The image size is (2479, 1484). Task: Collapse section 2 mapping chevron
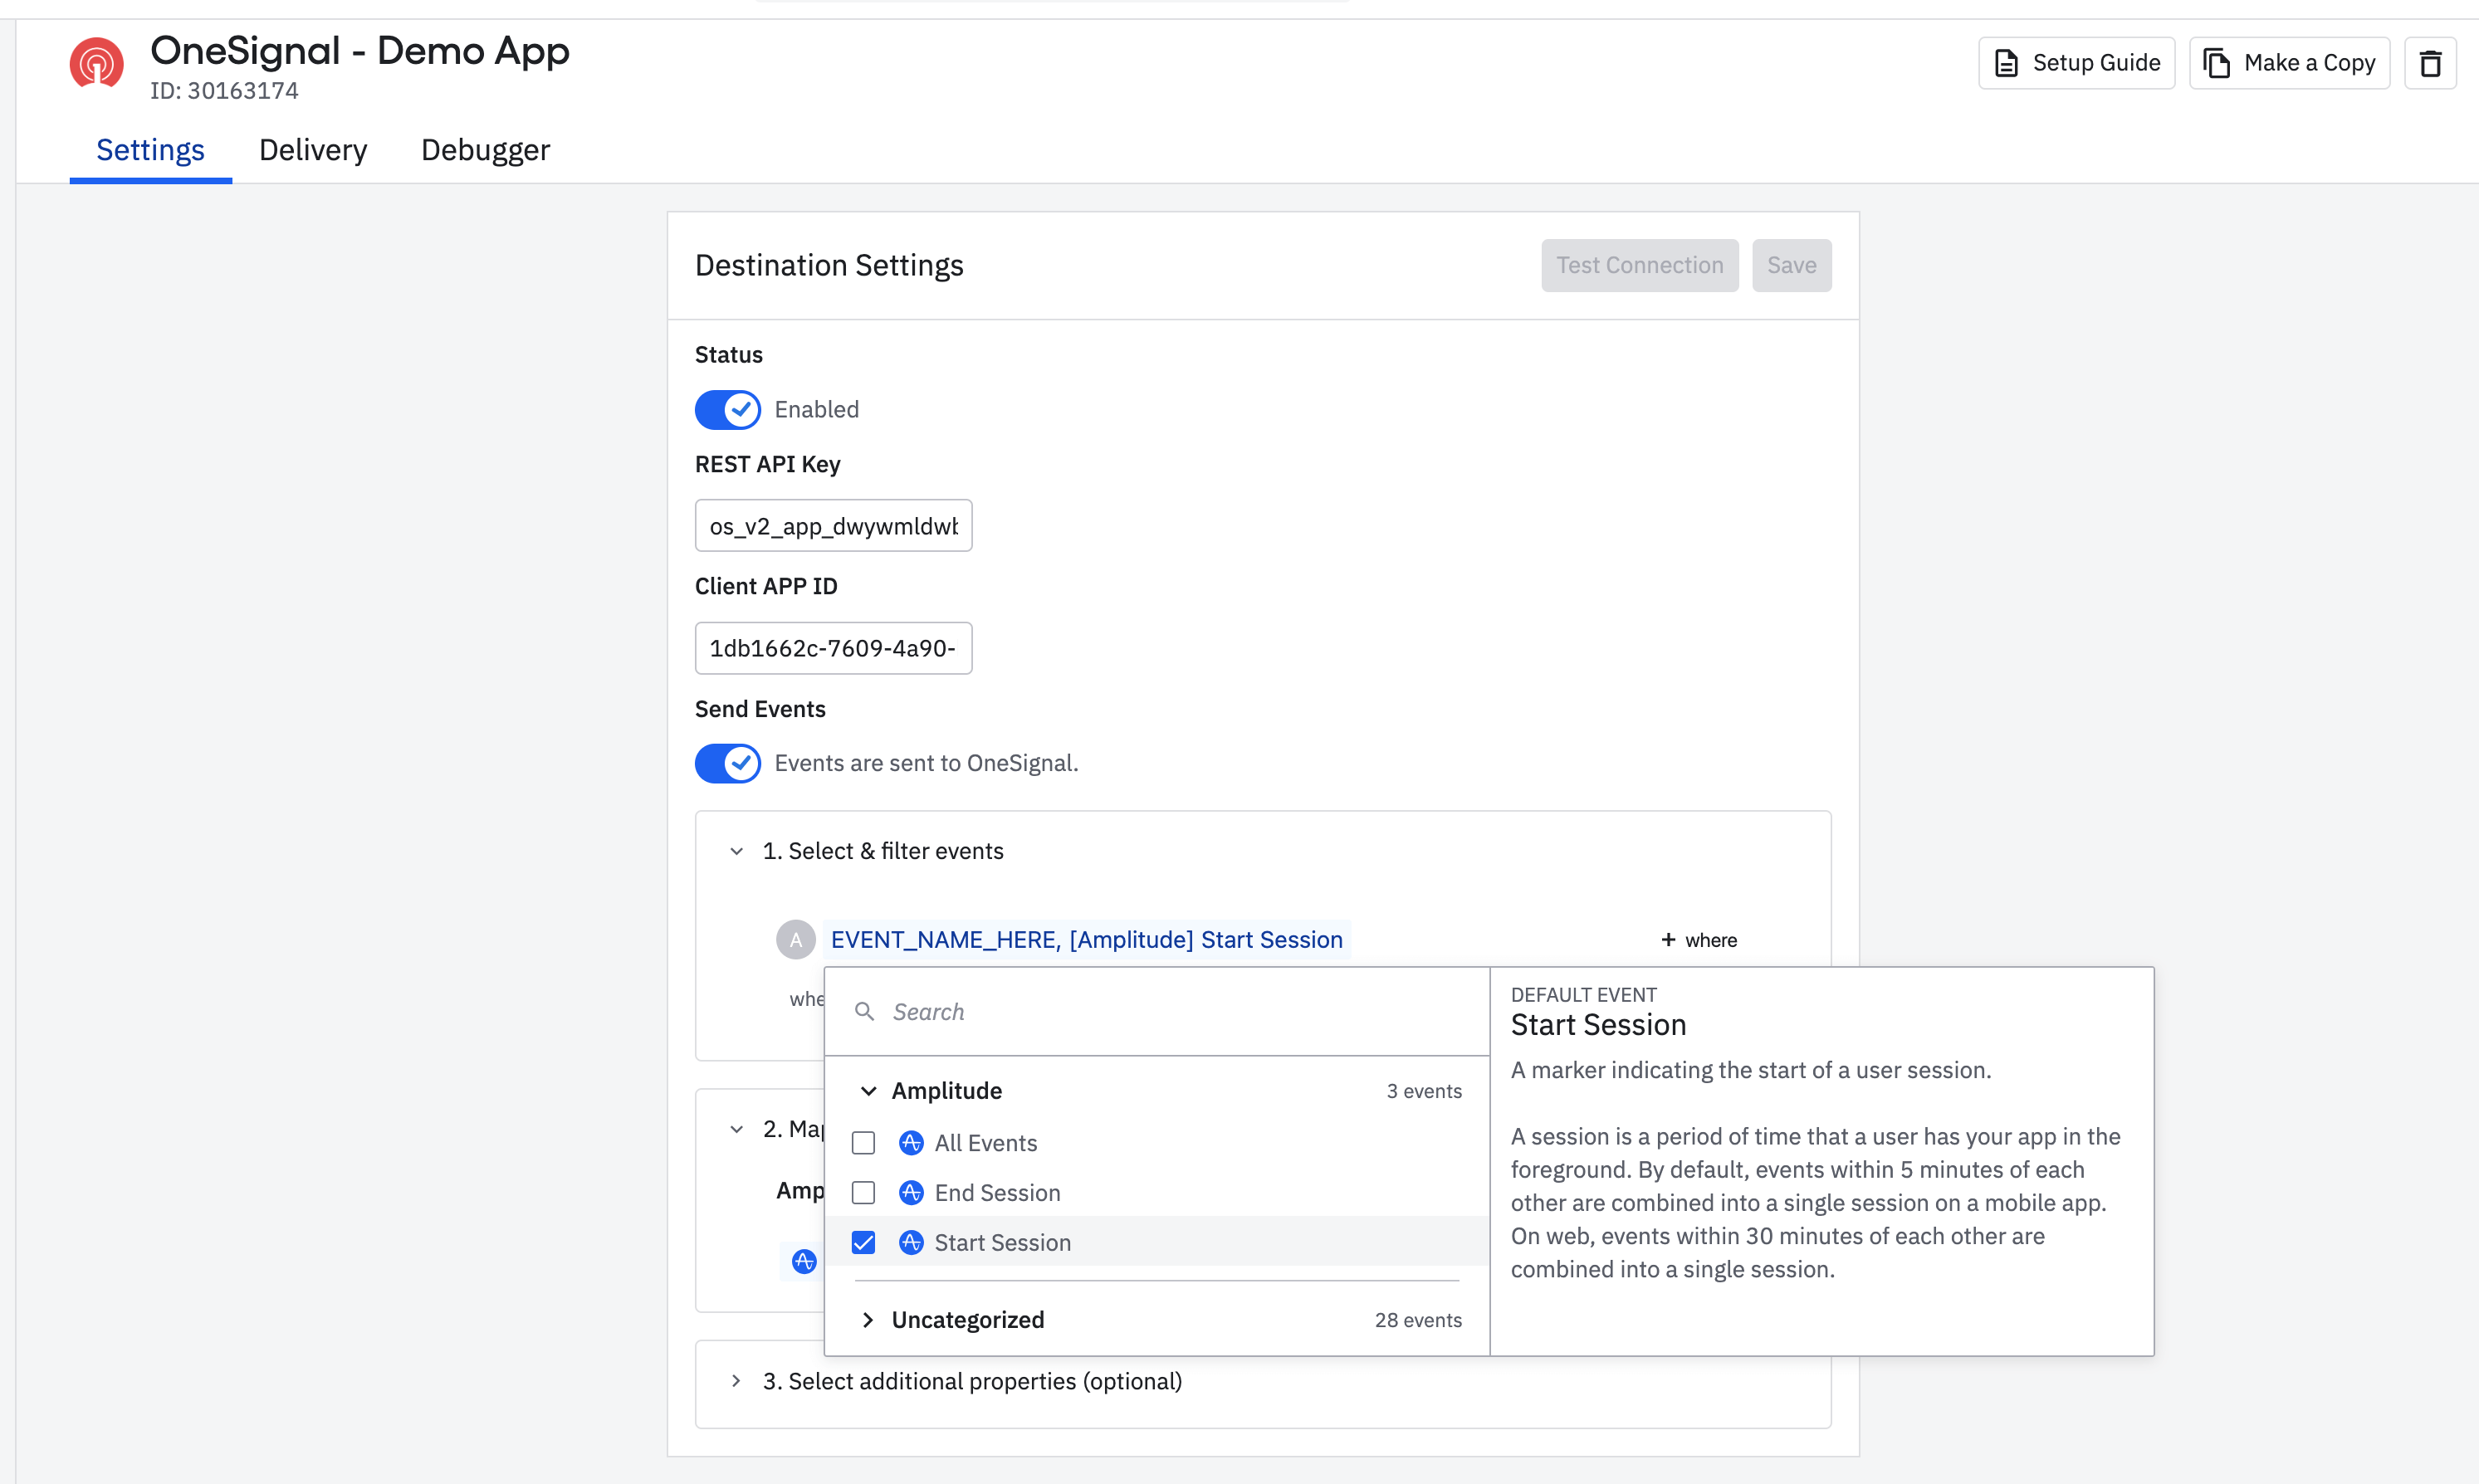736,1129
